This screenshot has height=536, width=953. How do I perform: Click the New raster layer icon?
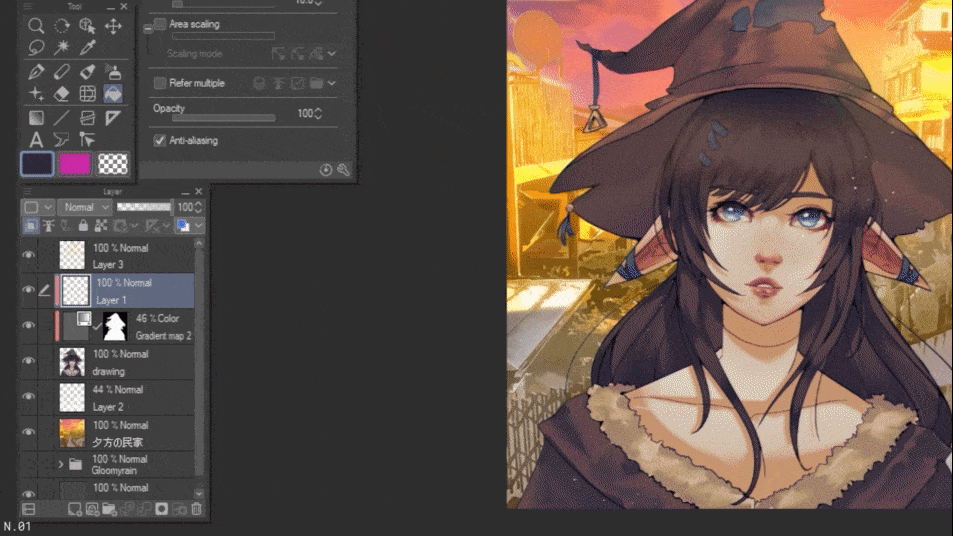(74, 509)
